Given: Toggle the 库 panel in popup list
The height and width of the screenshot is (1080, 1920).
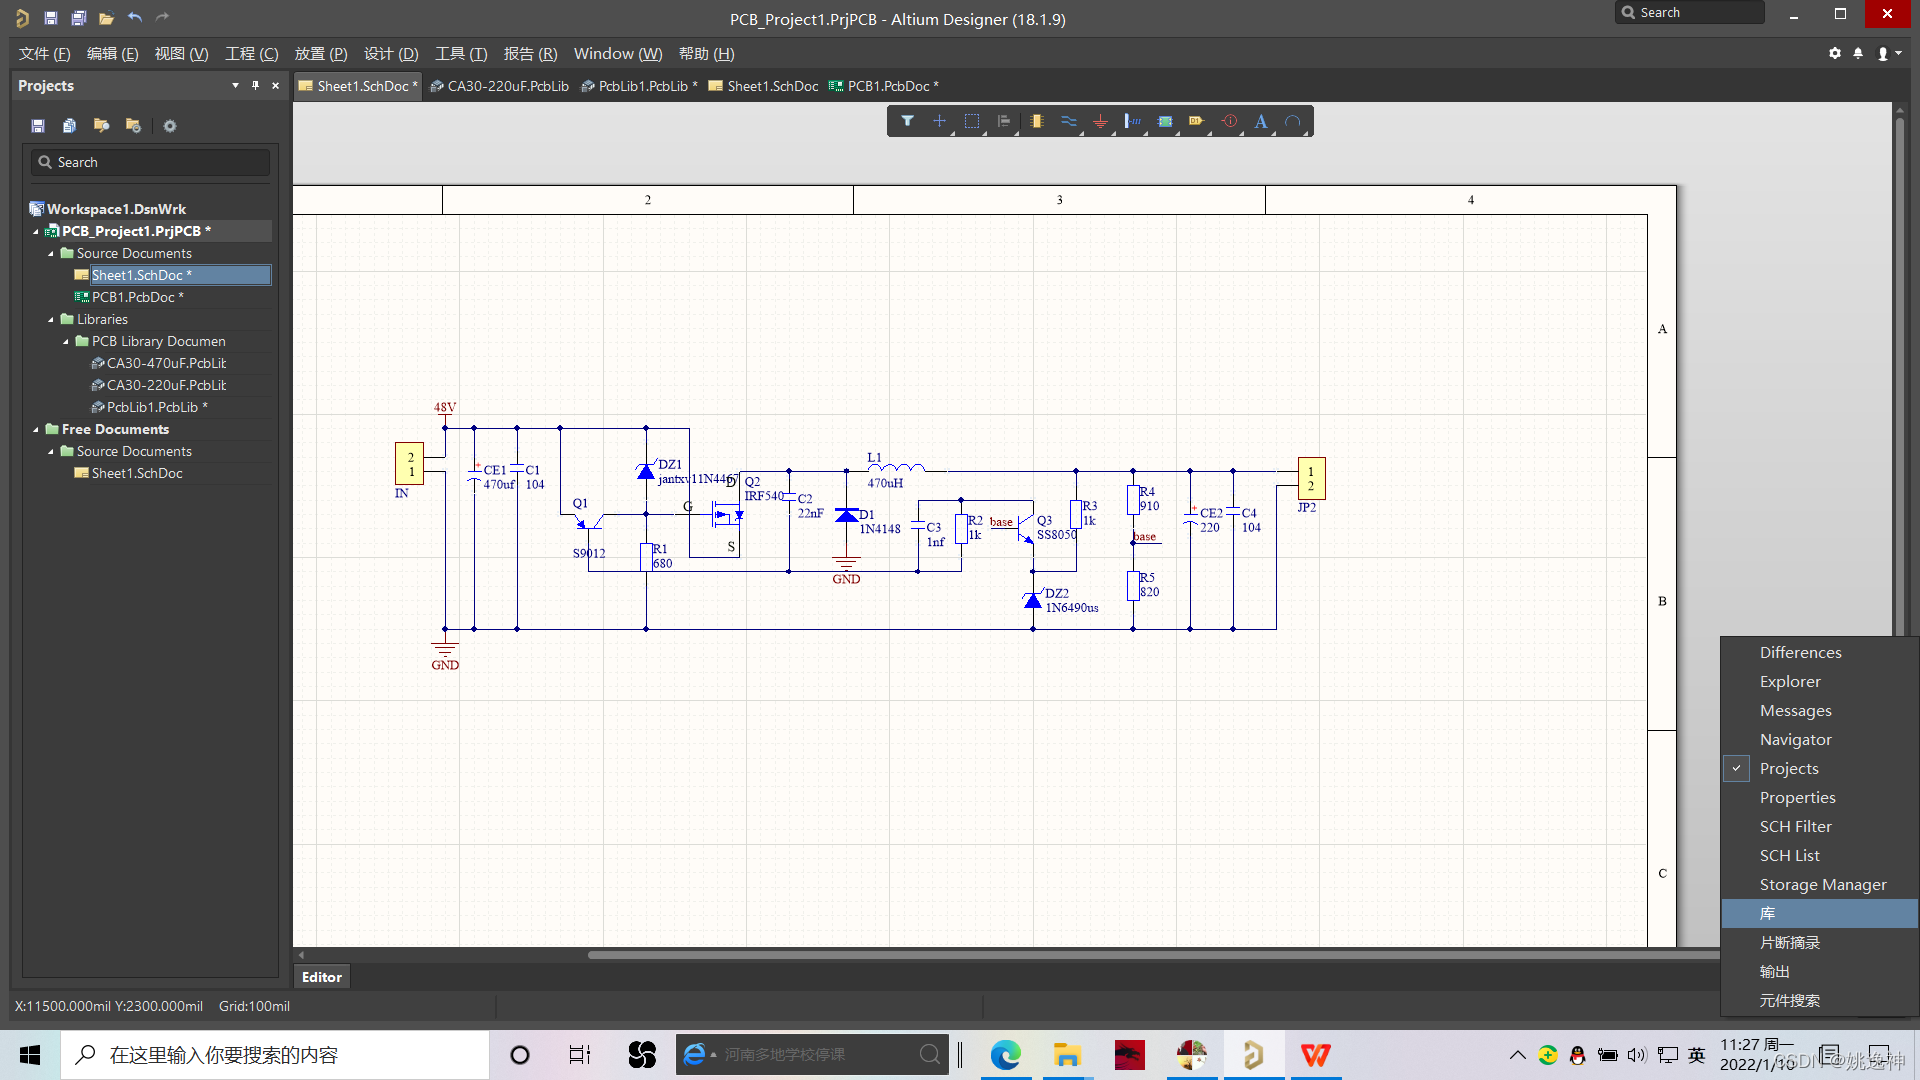Looking at the screenshot, I should pos(1767,913).
